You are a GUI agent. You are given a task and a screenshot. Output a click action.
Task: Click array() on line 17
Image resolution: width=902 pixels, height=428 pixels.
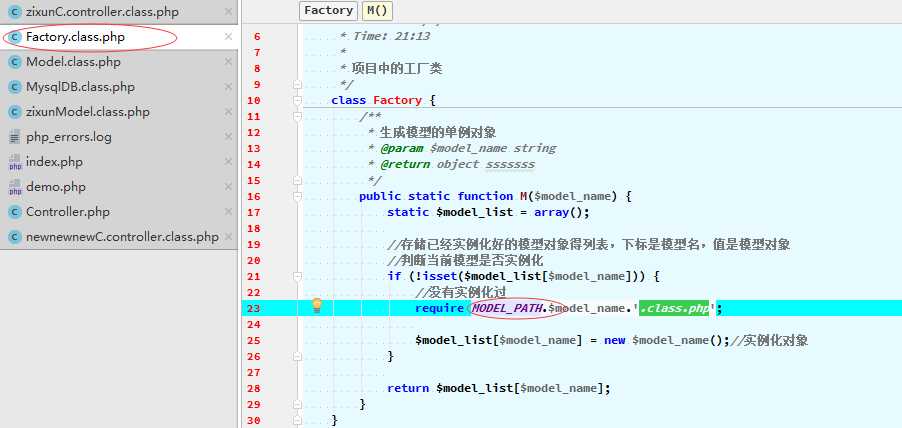(559, 212)
